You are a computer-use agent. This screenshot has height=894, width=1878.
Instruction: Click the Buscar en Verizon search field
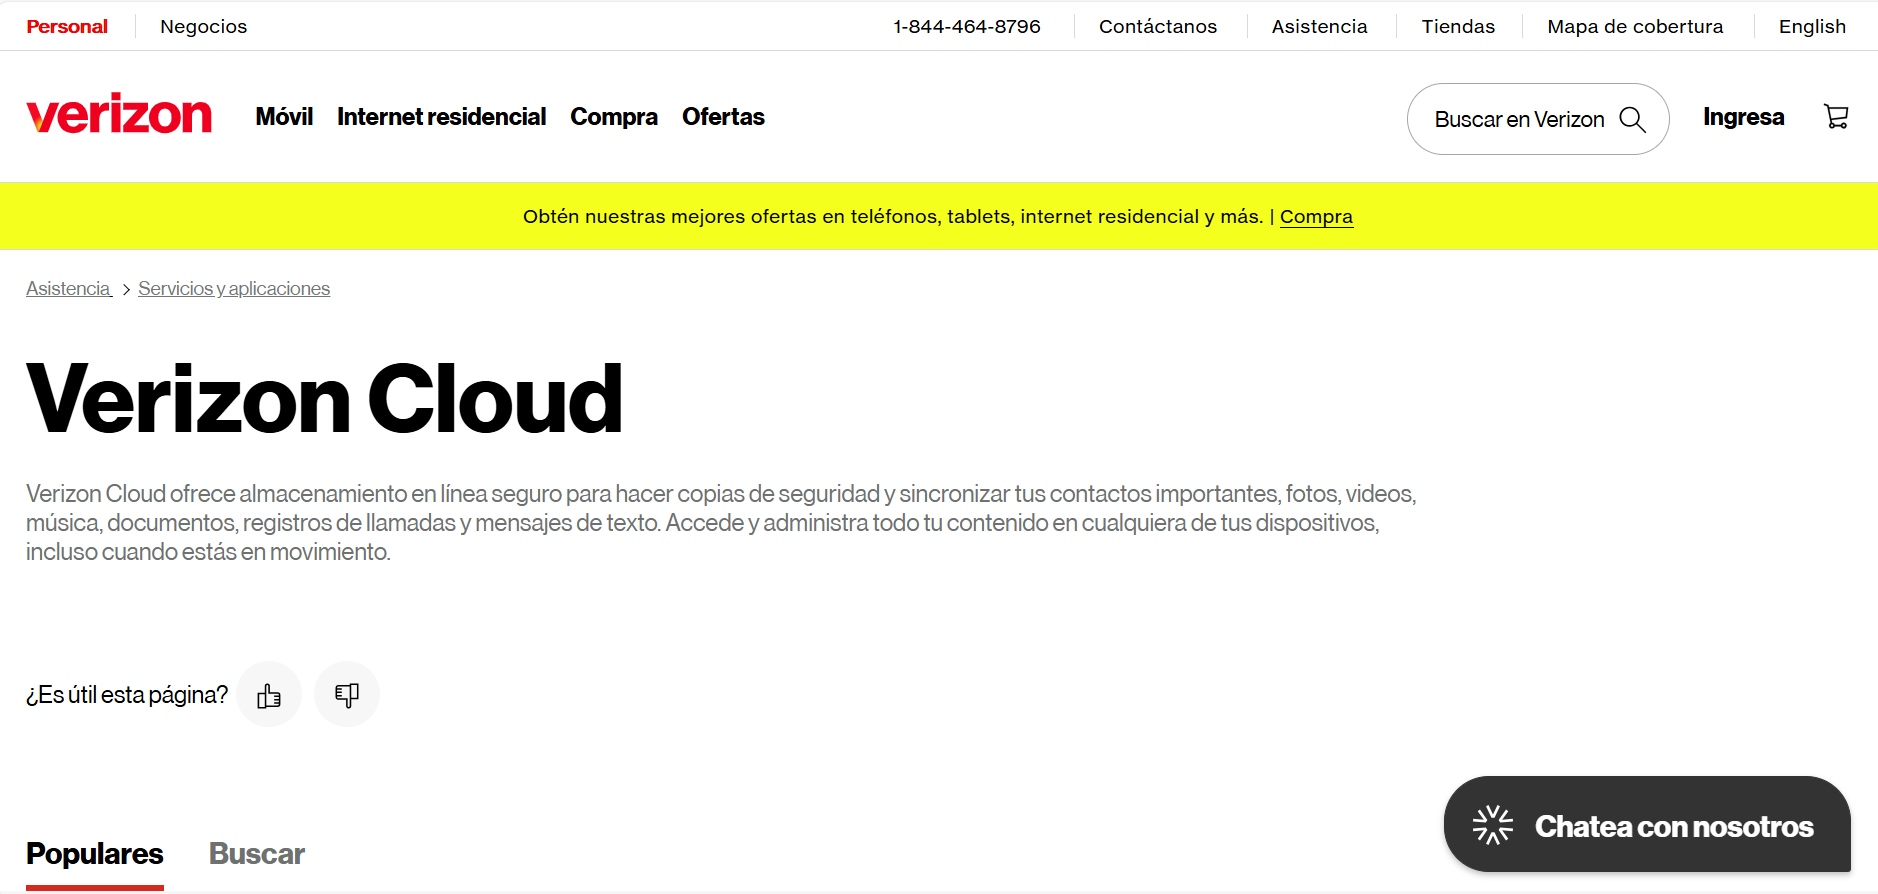(x=1538, y=119)
